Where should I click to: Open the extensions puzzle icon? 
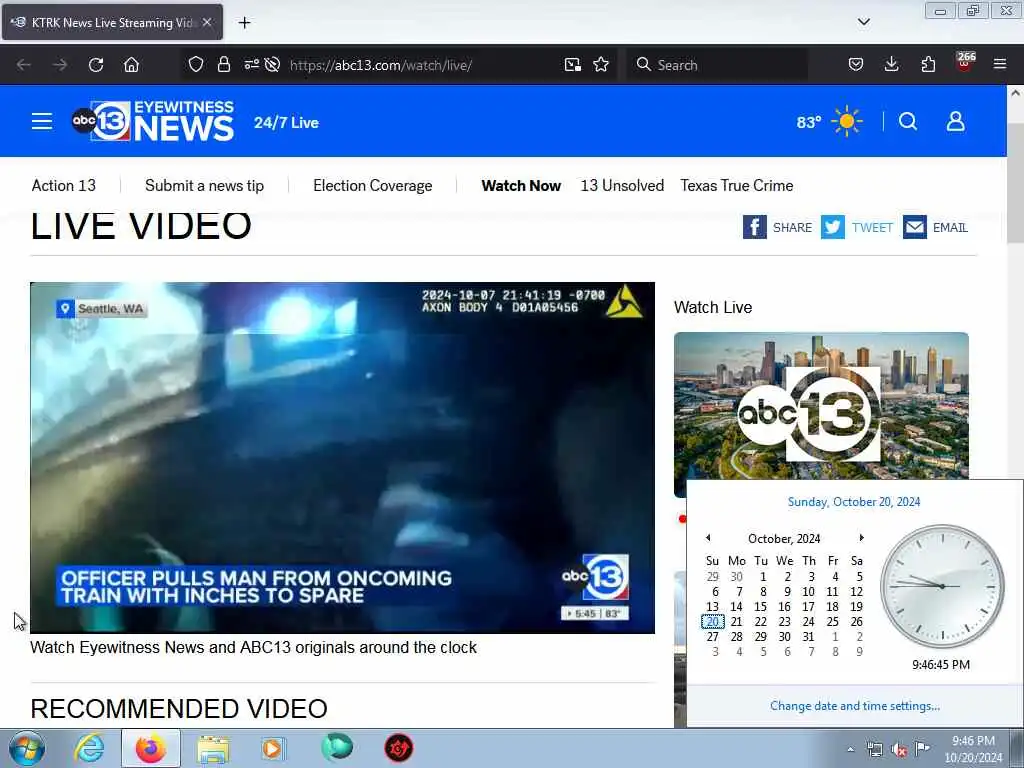tap(928, 64)
